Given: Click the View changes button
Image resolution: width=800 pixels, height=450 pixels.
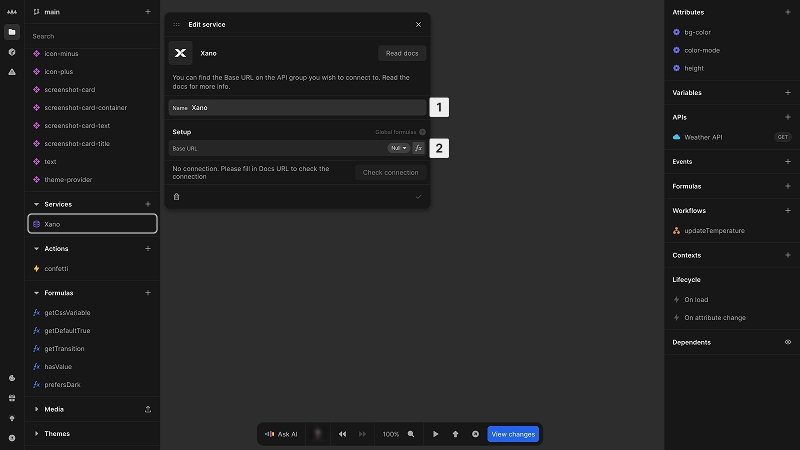Looking at the screenshot, I should (513, 434).
